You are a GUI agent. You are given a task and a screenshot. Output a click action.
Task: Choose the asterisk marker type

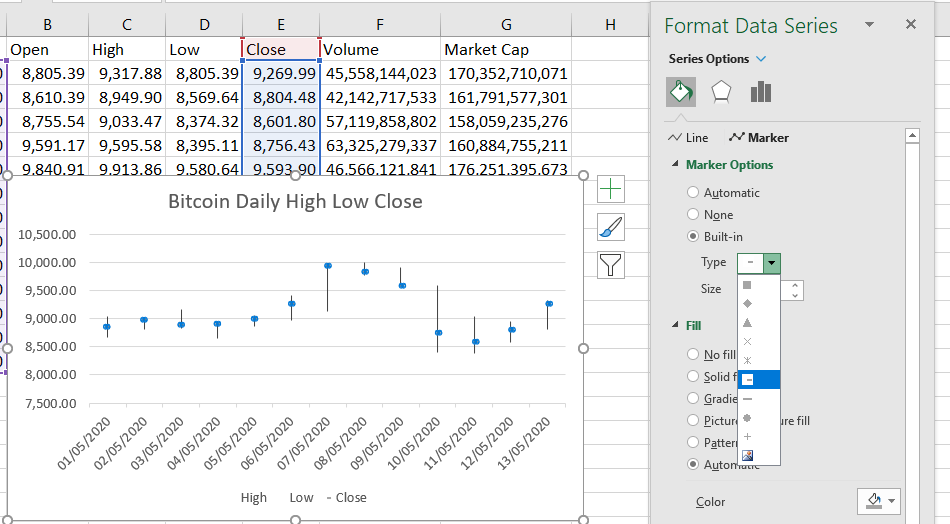coord(747,360)
